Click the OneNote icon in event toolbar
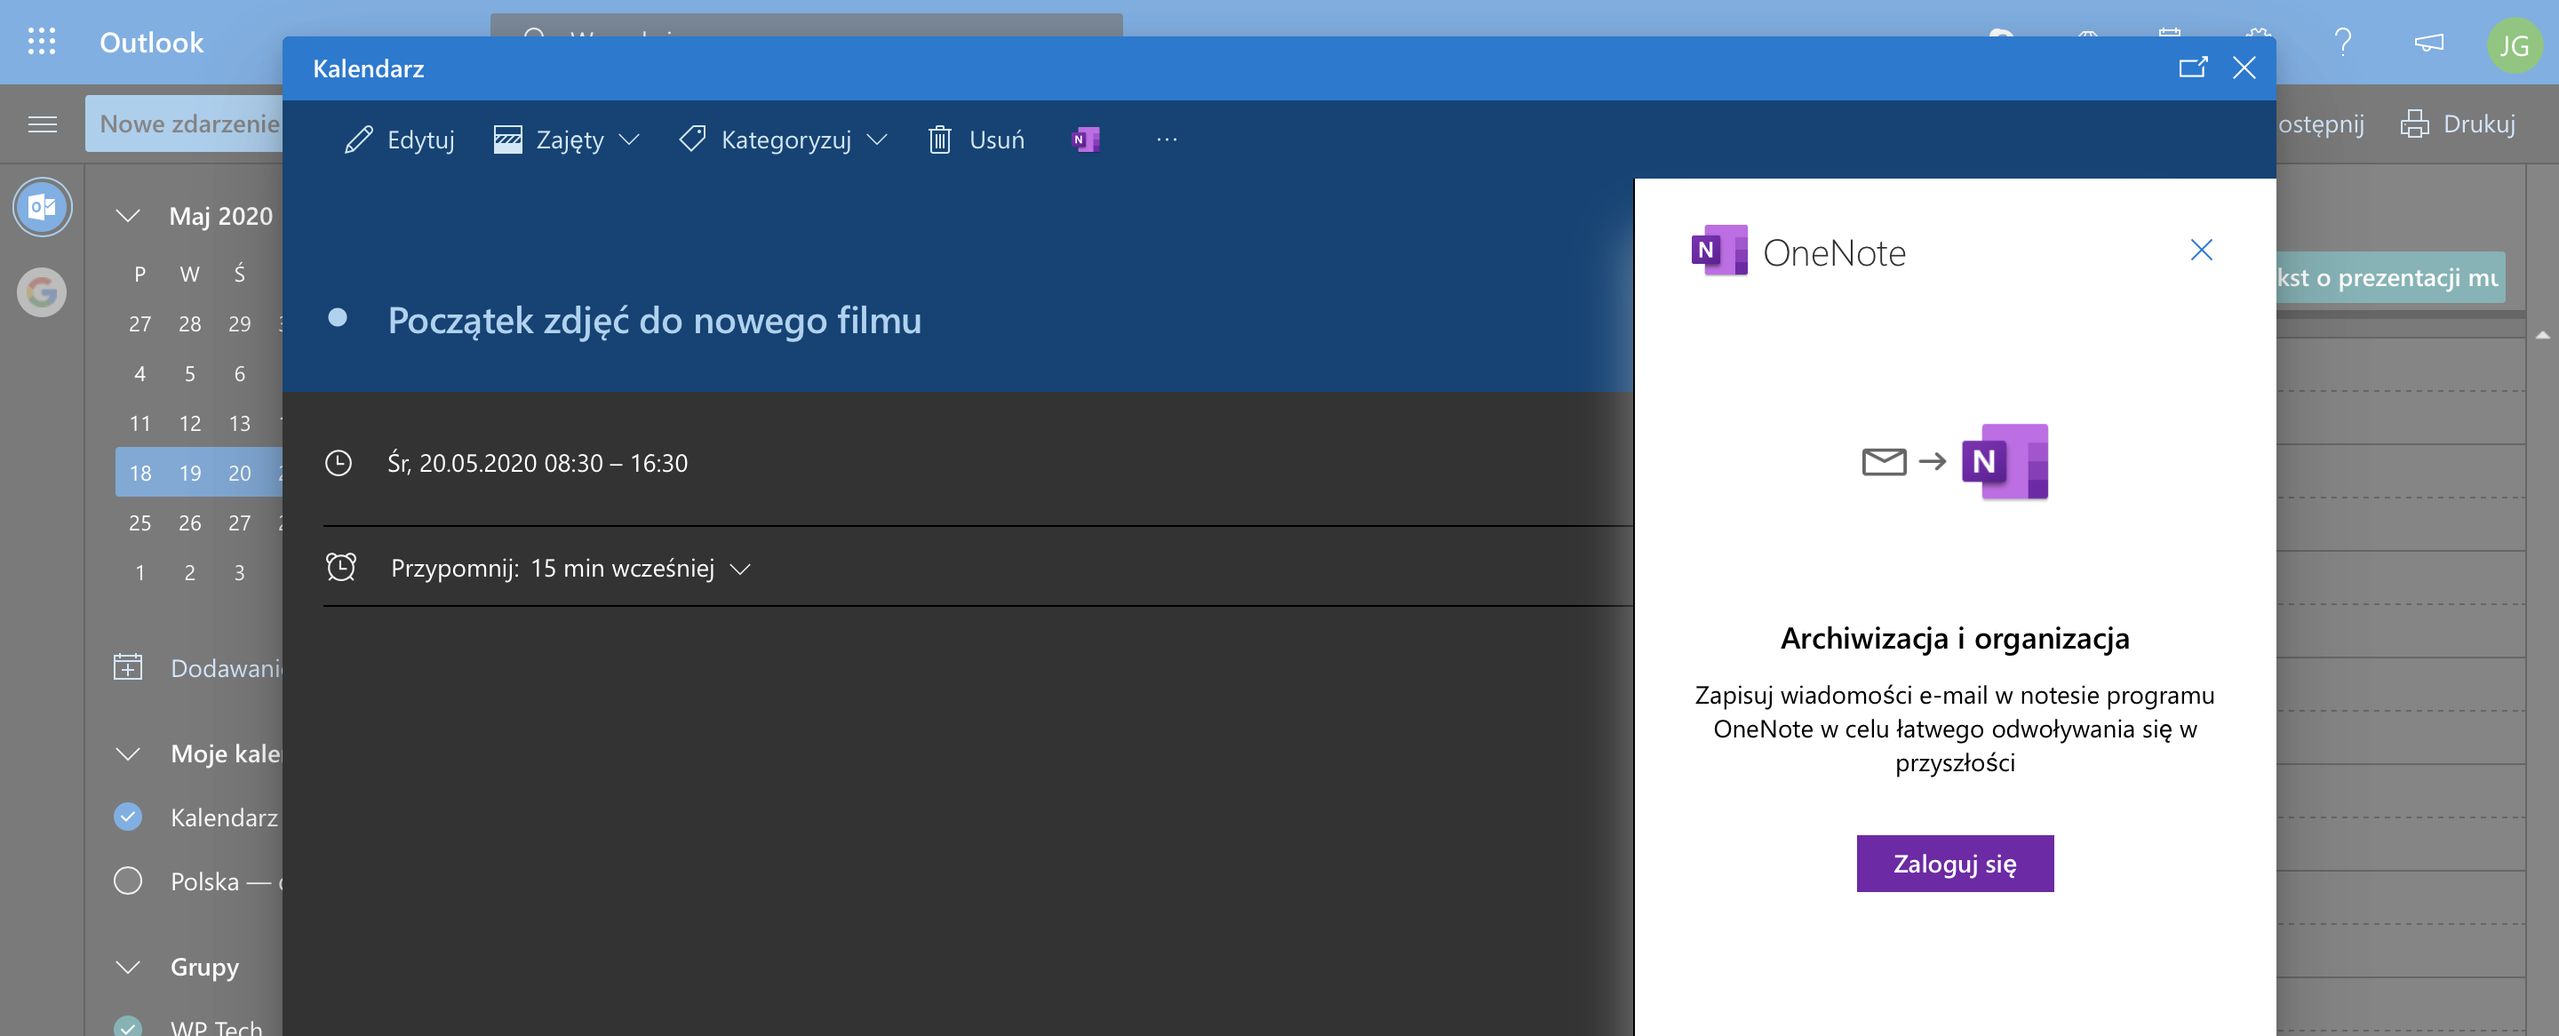The width and height of the screenshot is (2559, 1036). (1085, 140)
